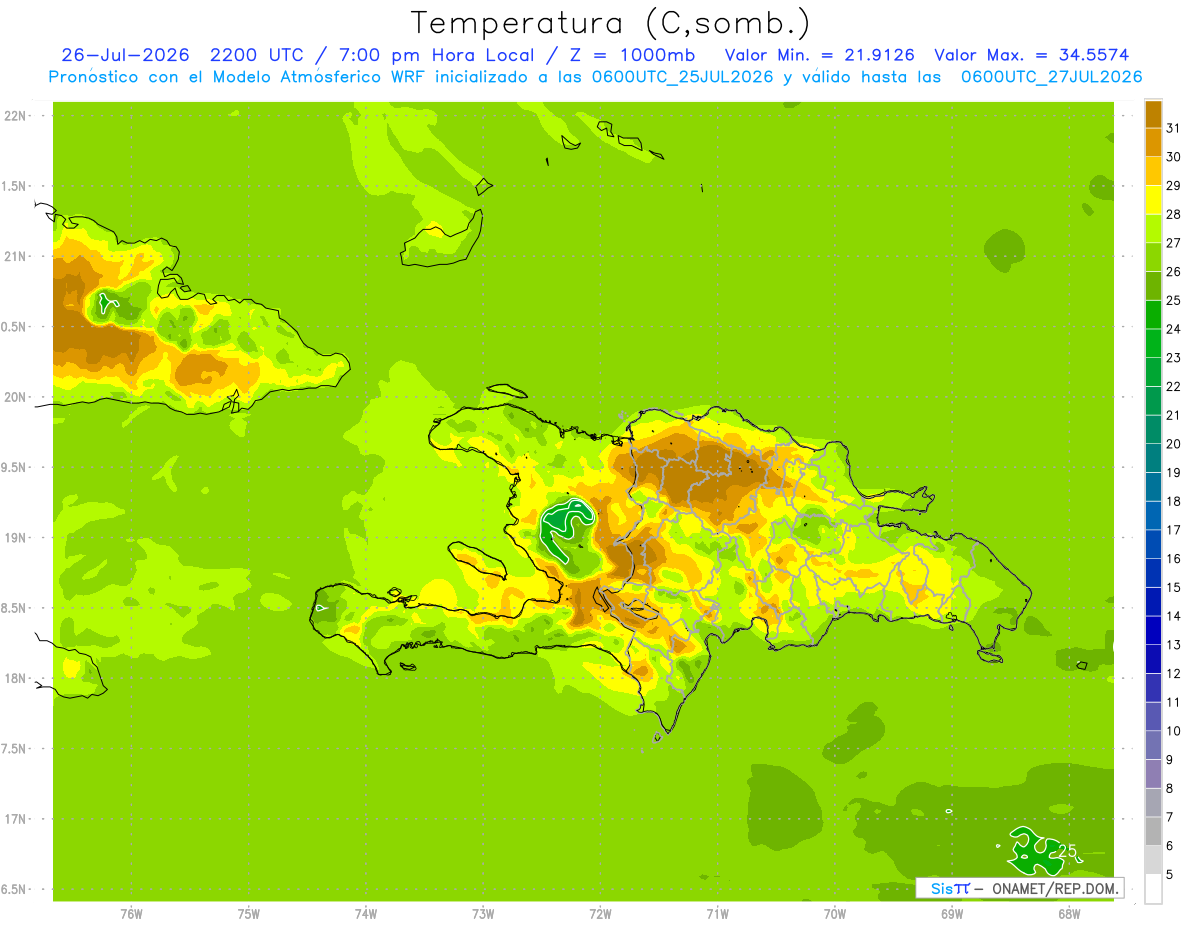Screen dimensions: 1200x927
Task: Click the "20N" latitude label
Action: [16, 397]
